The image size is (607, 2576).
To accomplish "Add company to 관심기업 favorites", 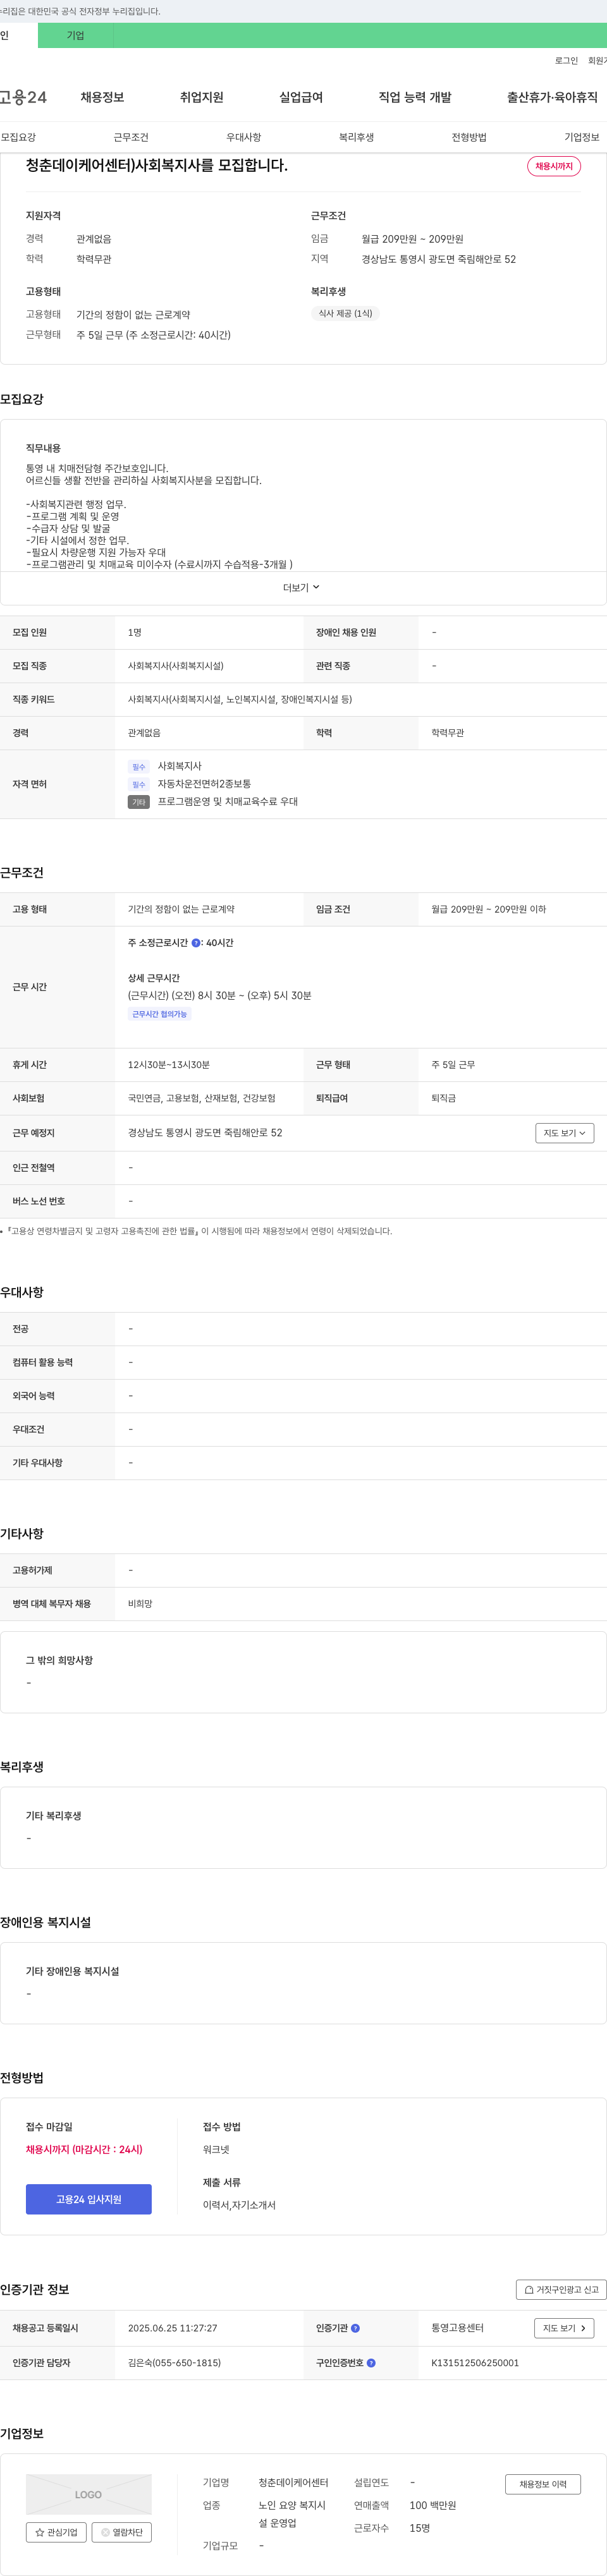I will [56, 2532].
